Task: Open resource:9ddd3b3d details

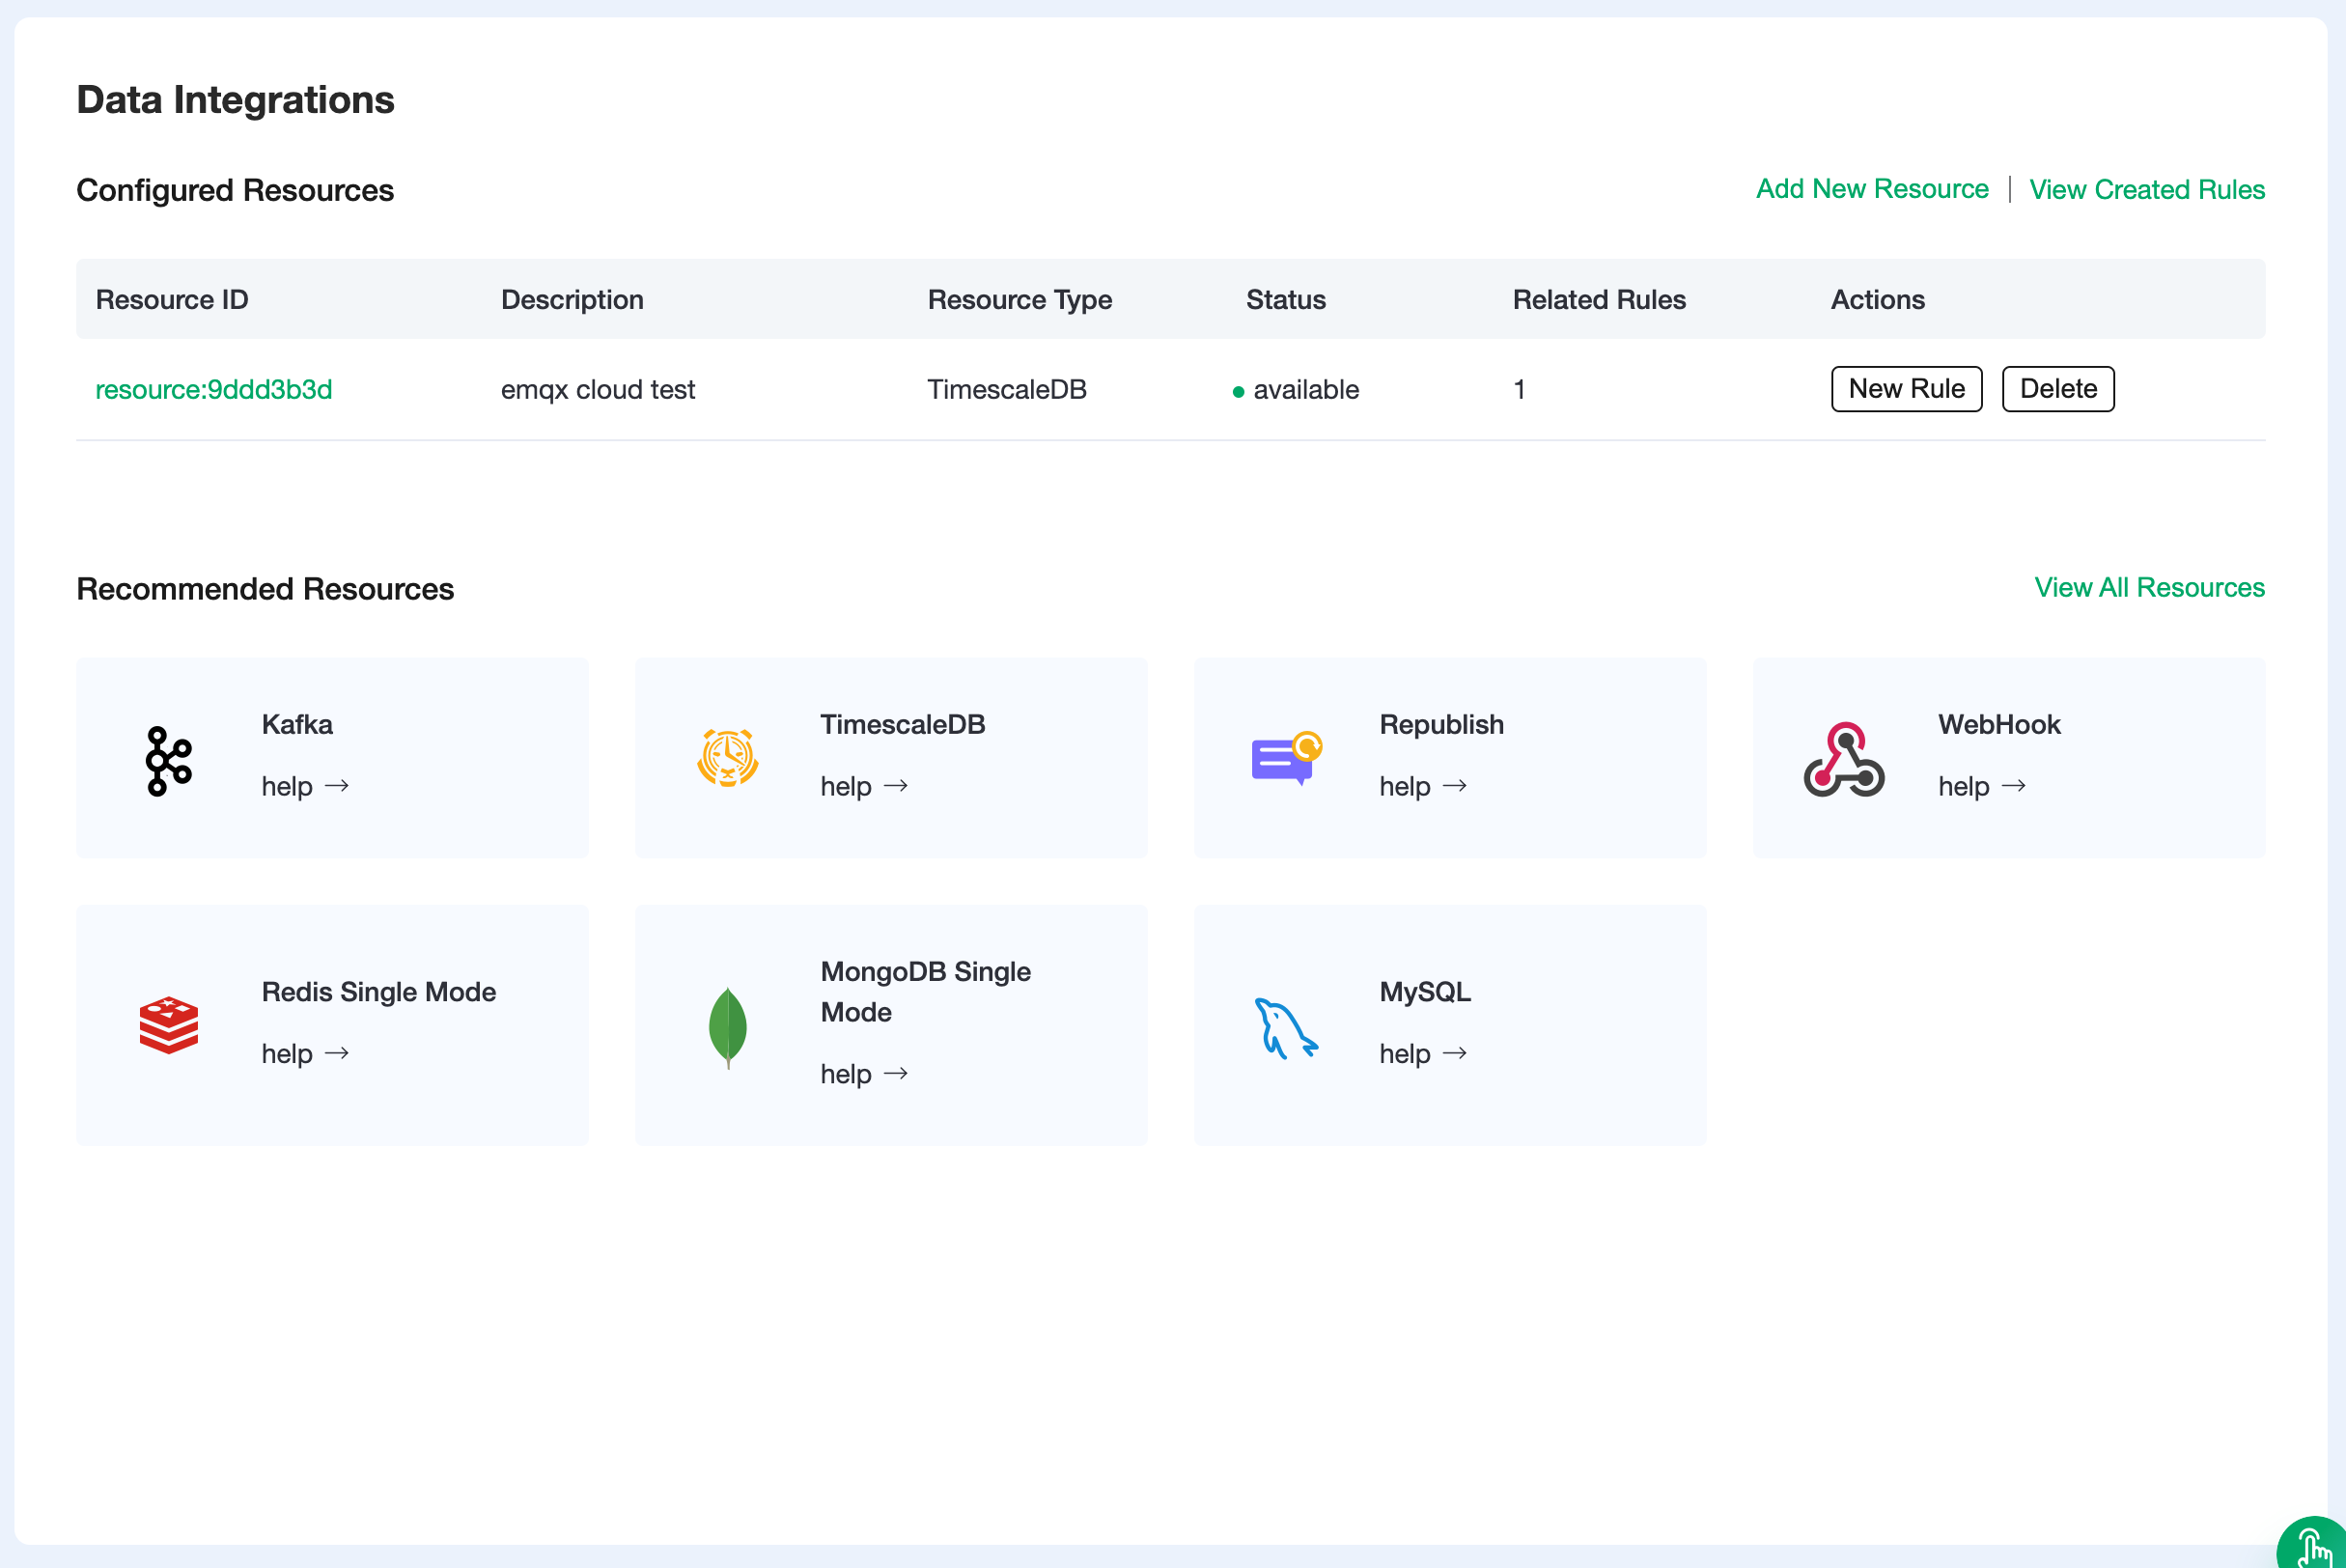Action: pyautogui.click(x=213, y=389)
